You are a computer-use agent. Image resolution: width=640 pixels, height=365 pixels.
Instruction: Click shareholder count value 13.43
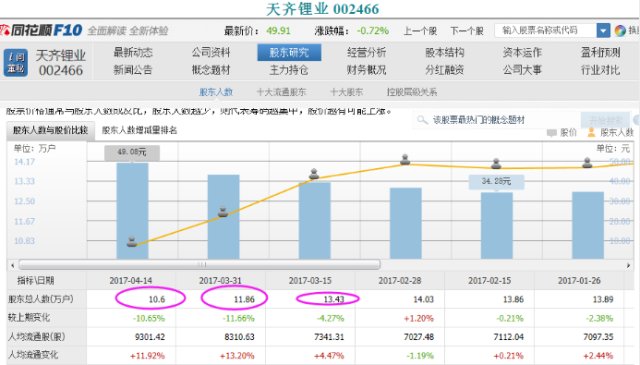pos(334,300)
